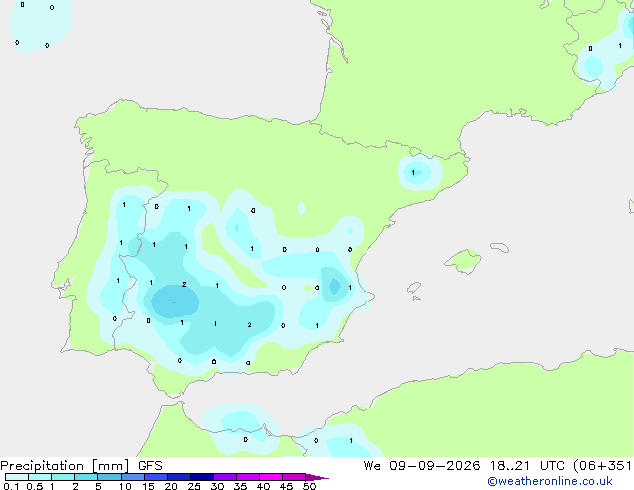Select the 5–10 mm legend color
Screen dimensions: 634x490
pos(109,477)
